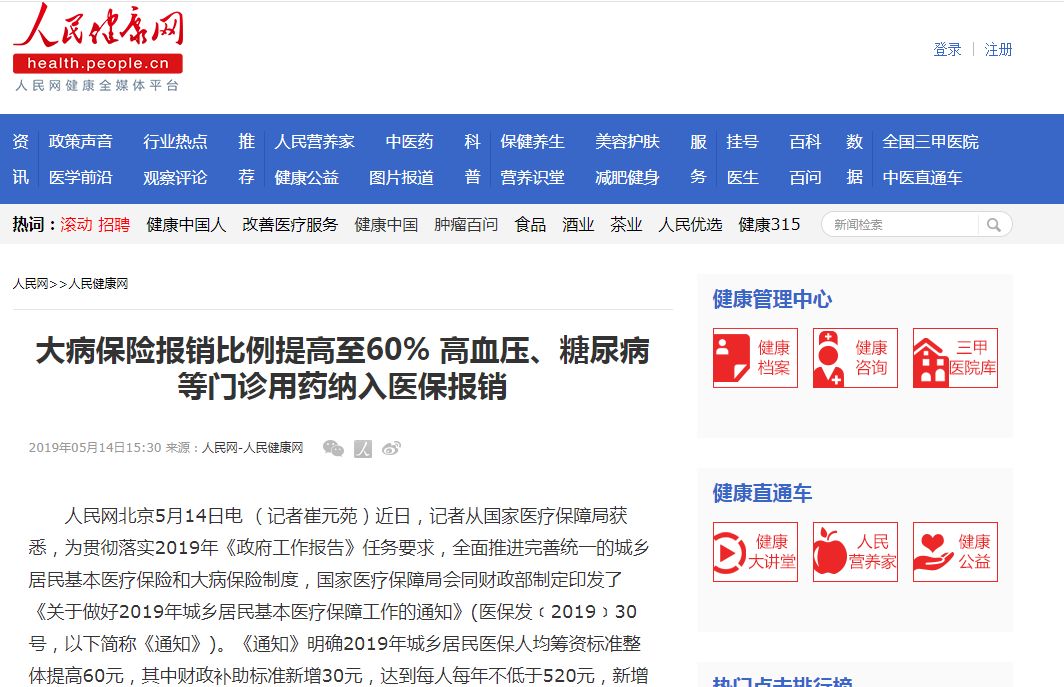This screenshot has width=1064, height=687.
Task: Open 三甲医院库 hospital icon tile
Action: pos(955,358)
